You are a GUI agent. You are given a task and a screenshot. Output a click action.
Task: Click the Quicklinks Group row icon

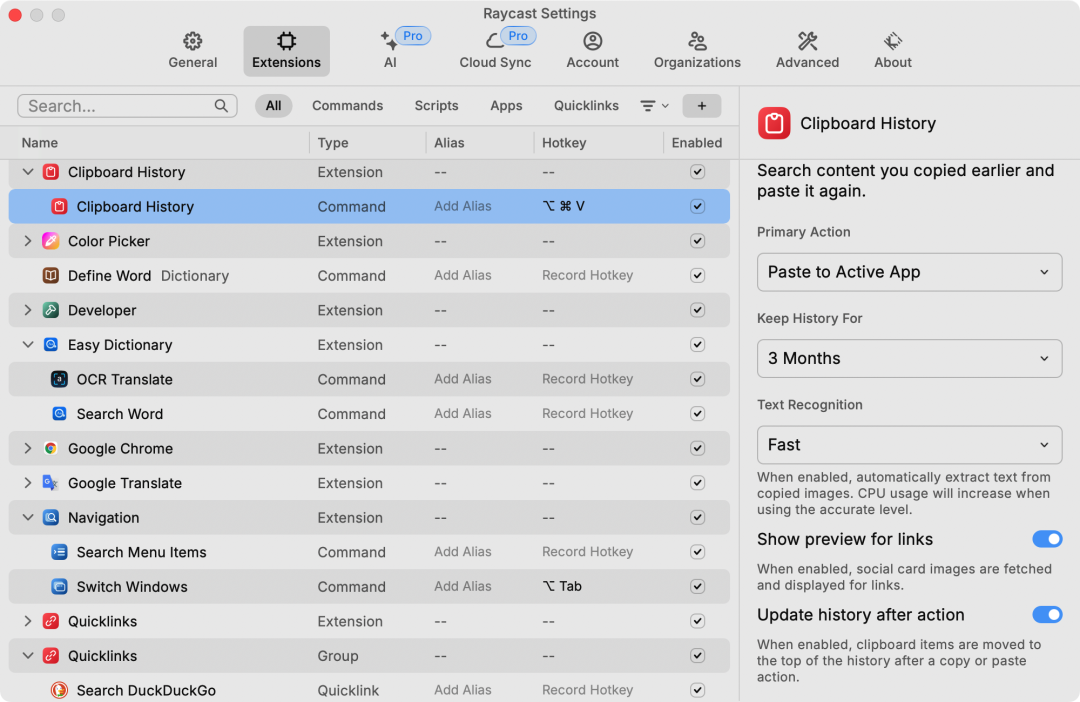click(x=51, y=655)
